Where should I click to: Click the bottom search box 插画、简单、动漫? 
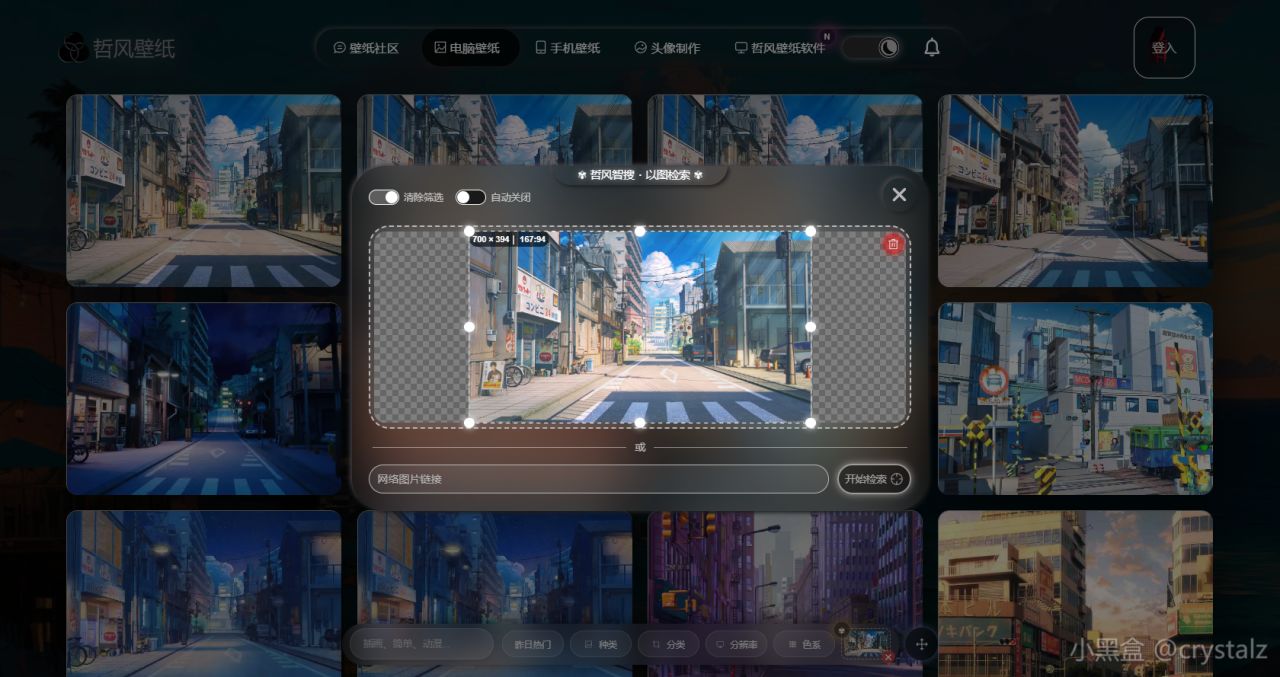pyautogui.click(x=421, y=644)
